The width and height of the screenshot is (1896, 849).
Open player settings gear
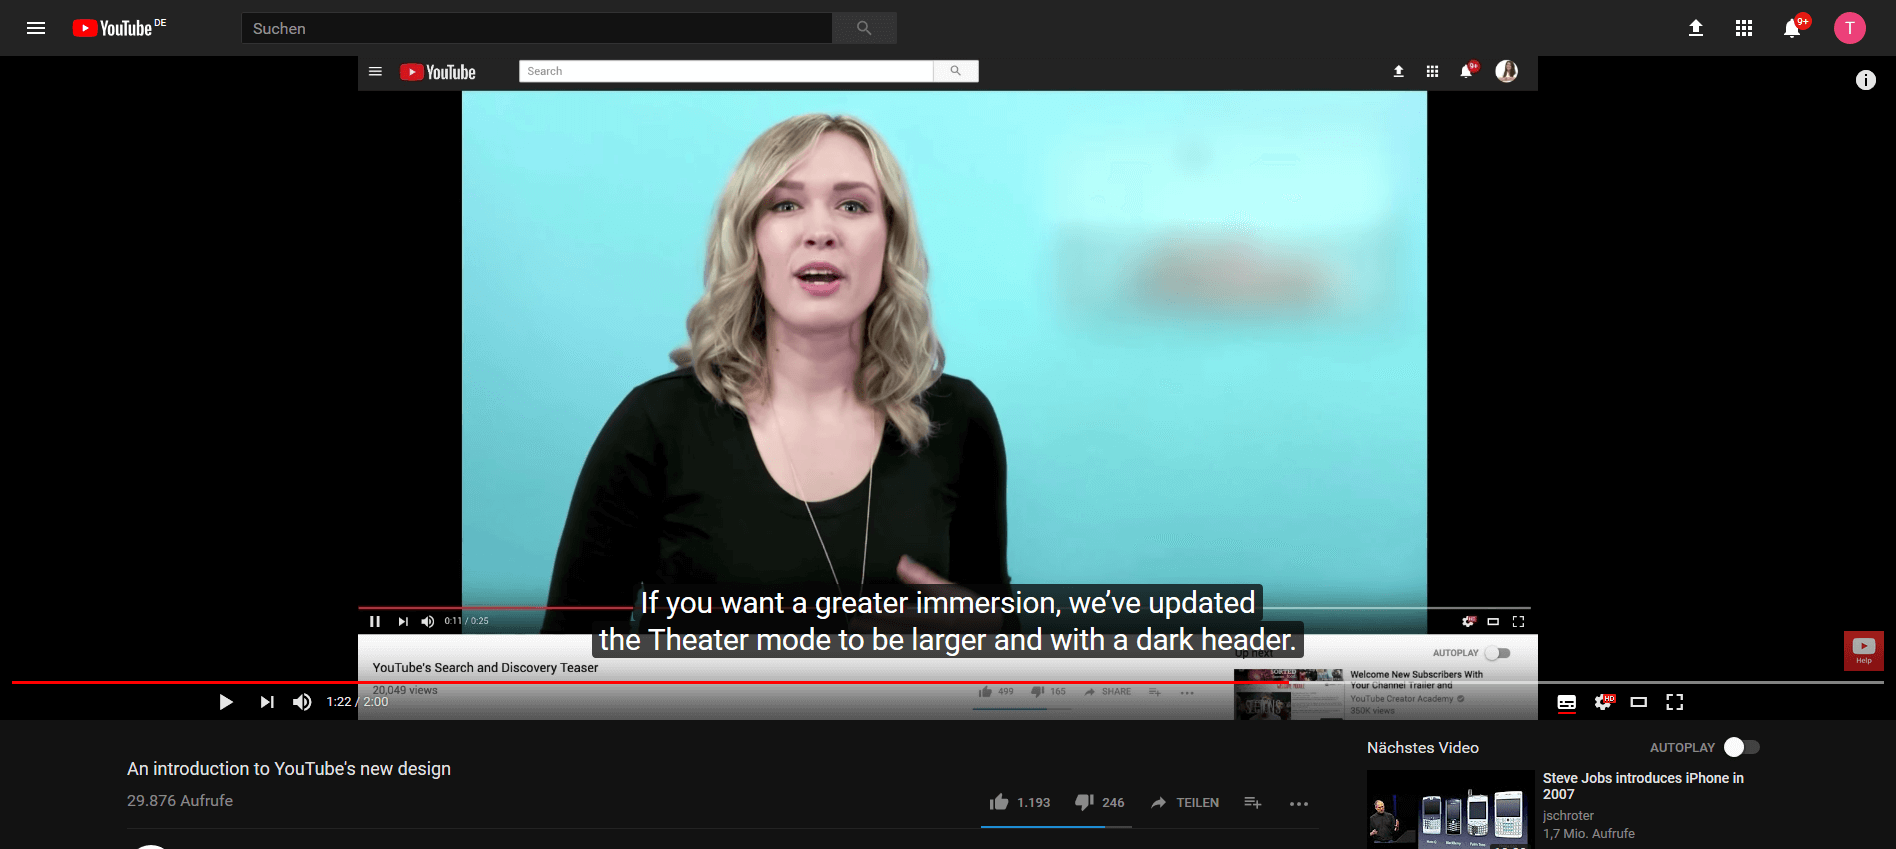tap(1604, 702)
